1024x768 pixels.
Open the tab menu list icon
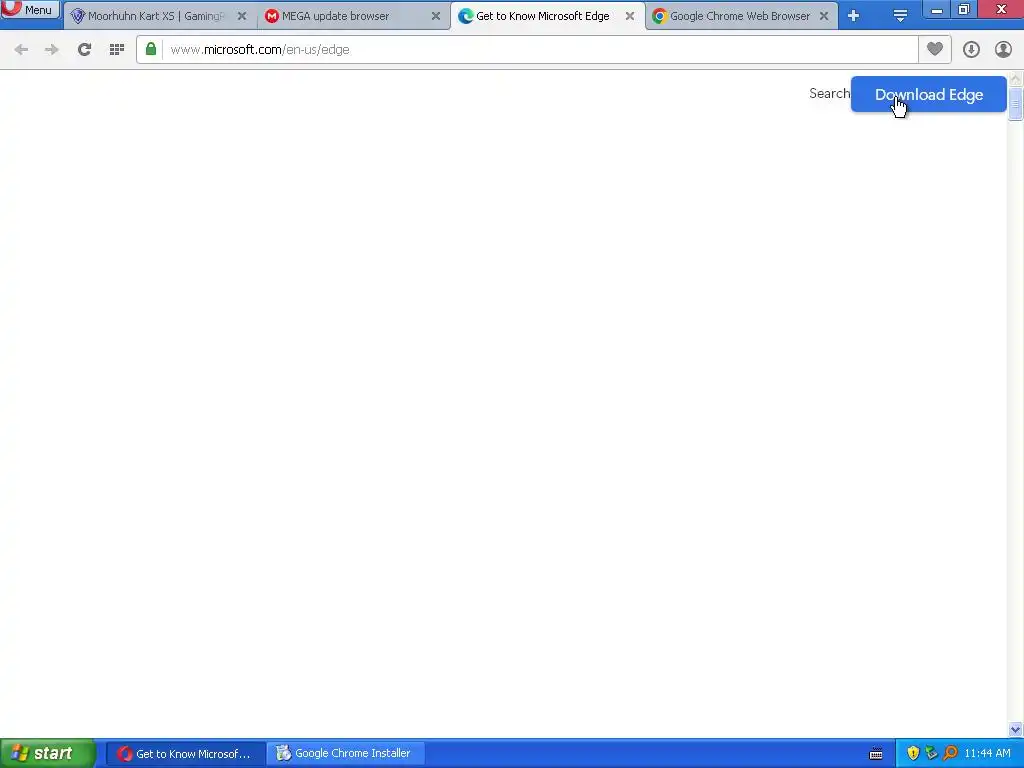pos(900,16)
